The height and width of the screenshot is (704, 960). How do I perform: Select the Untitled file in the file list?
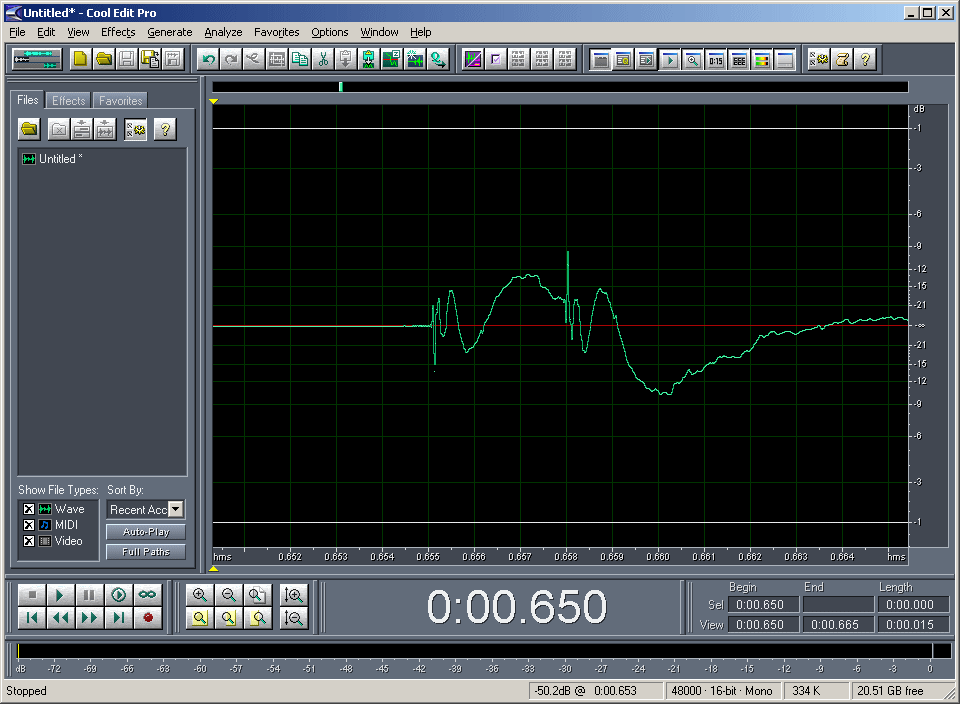pos(59,159)
